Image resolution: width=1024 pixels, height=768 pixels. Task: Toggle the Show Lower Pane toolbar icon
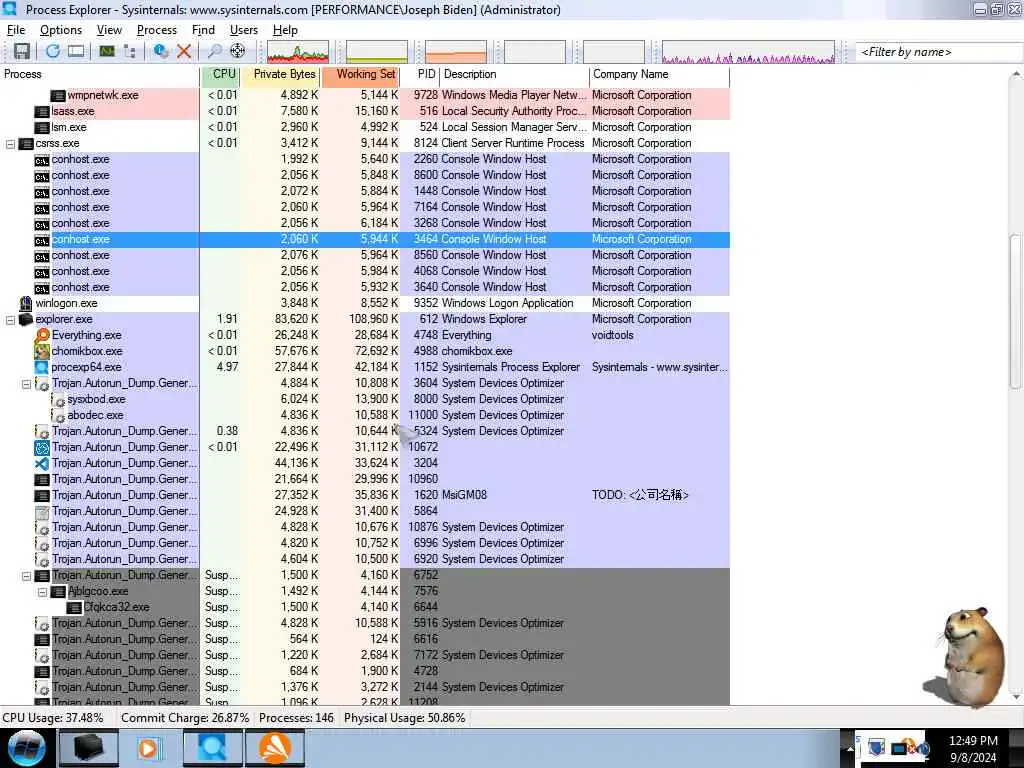[76, 51]
